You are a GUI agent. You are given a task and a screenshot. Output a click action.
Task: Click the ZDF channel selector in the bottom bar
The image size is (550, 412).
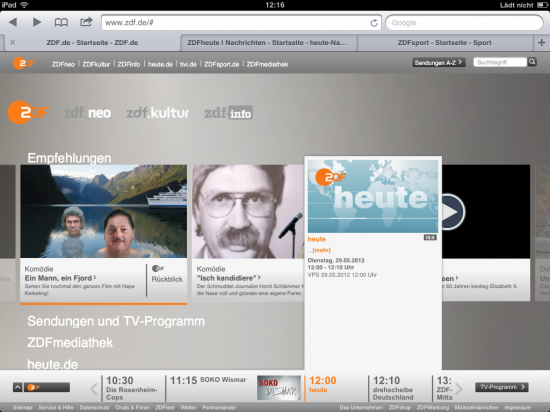[x=47, y=387]
